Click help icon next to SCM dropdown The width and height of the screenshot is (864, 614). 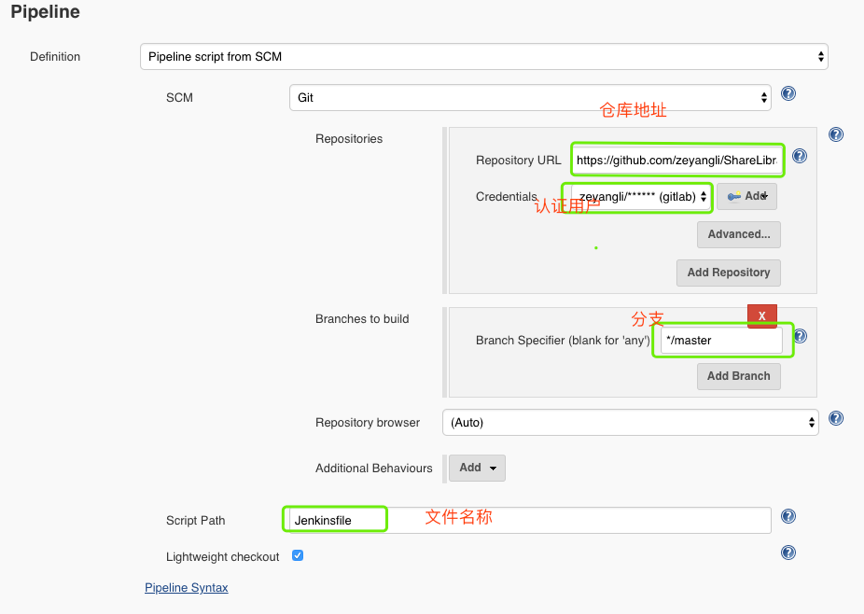[x=788, y=94]
